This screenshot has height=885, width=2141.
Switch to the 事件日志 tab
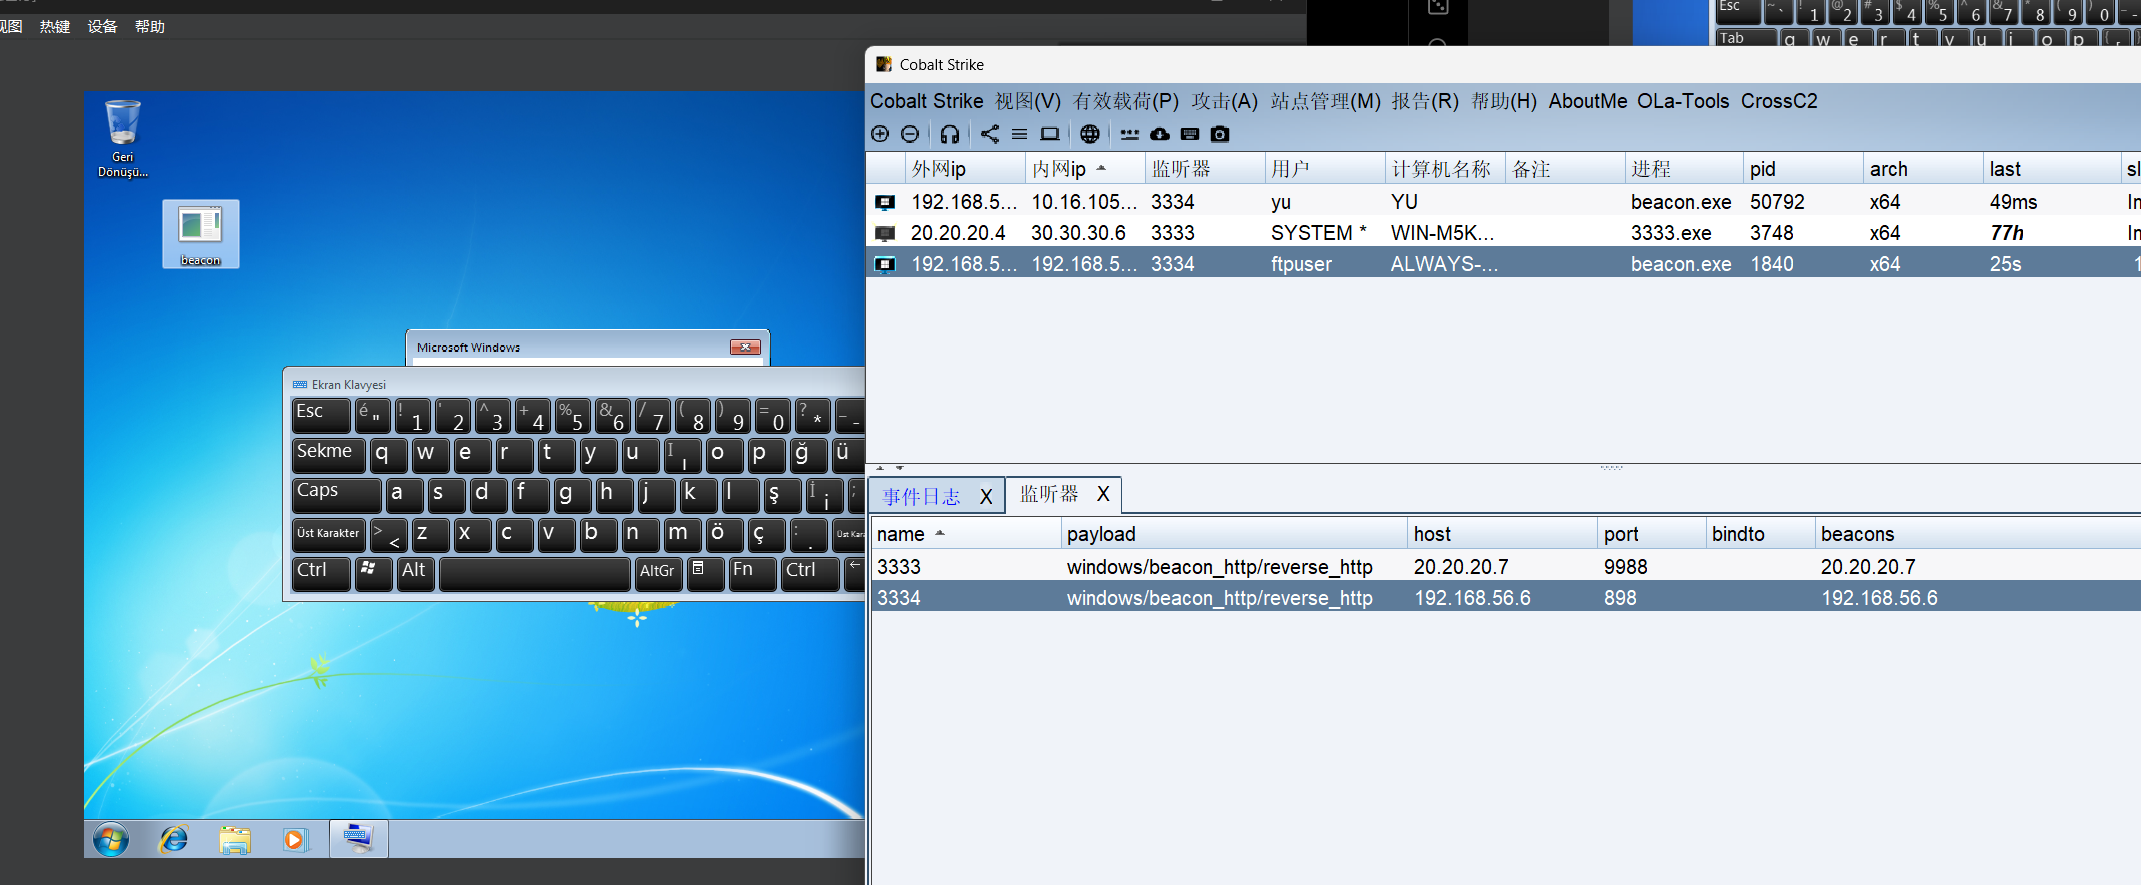[921, 496]
